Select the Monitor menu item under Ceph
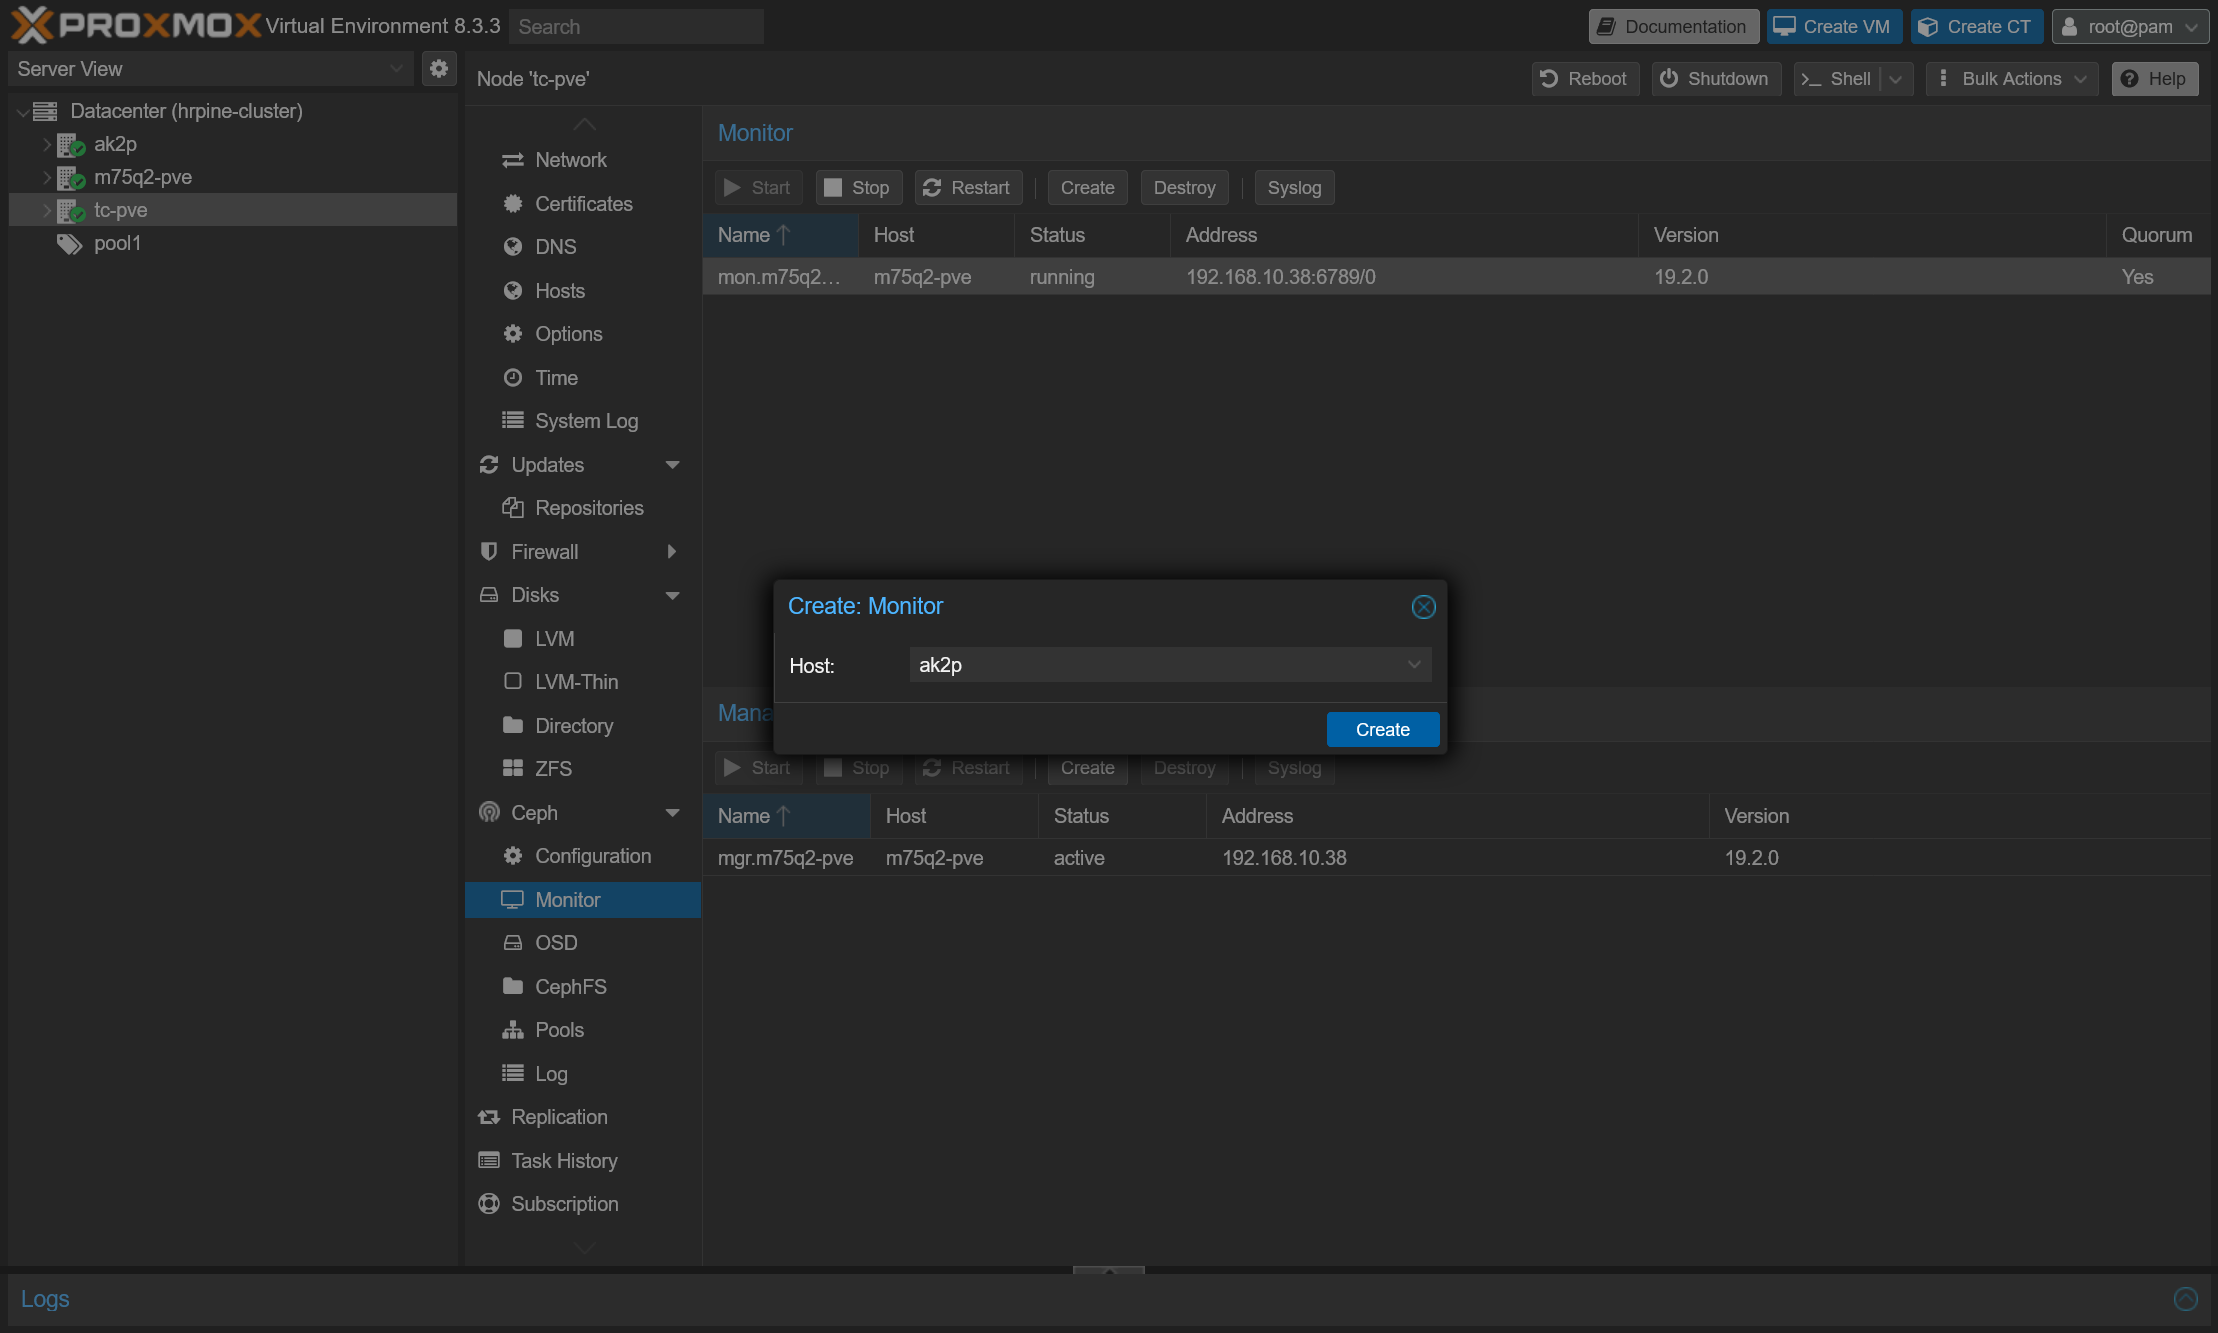The height and width of the screenshot is (1333, 2218). (x=583, y=900)
